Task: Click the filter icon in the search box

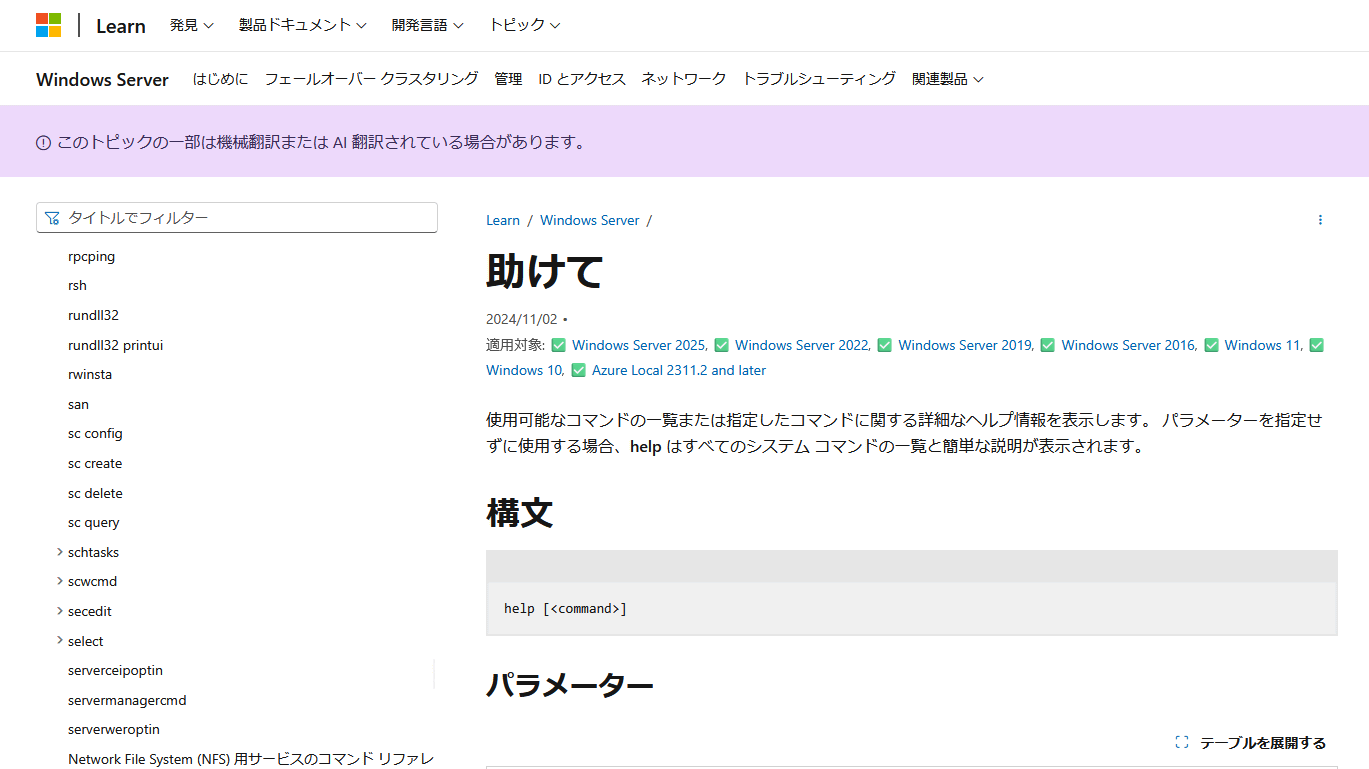Action: pyautogui.click(x=53, y=218)
